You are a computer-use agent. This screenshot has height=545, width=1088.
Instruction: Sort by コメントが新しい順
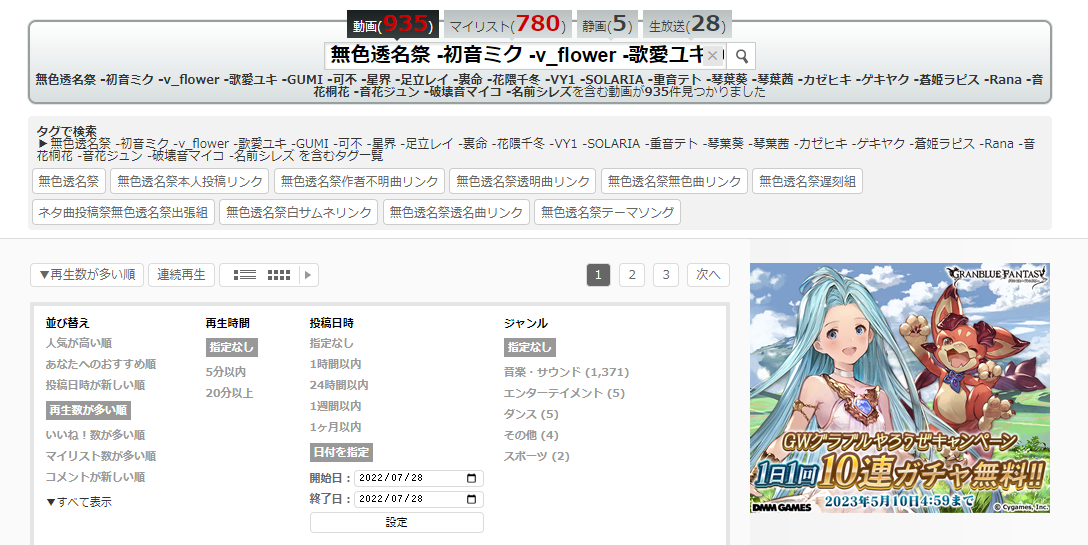tap(95, 477)
